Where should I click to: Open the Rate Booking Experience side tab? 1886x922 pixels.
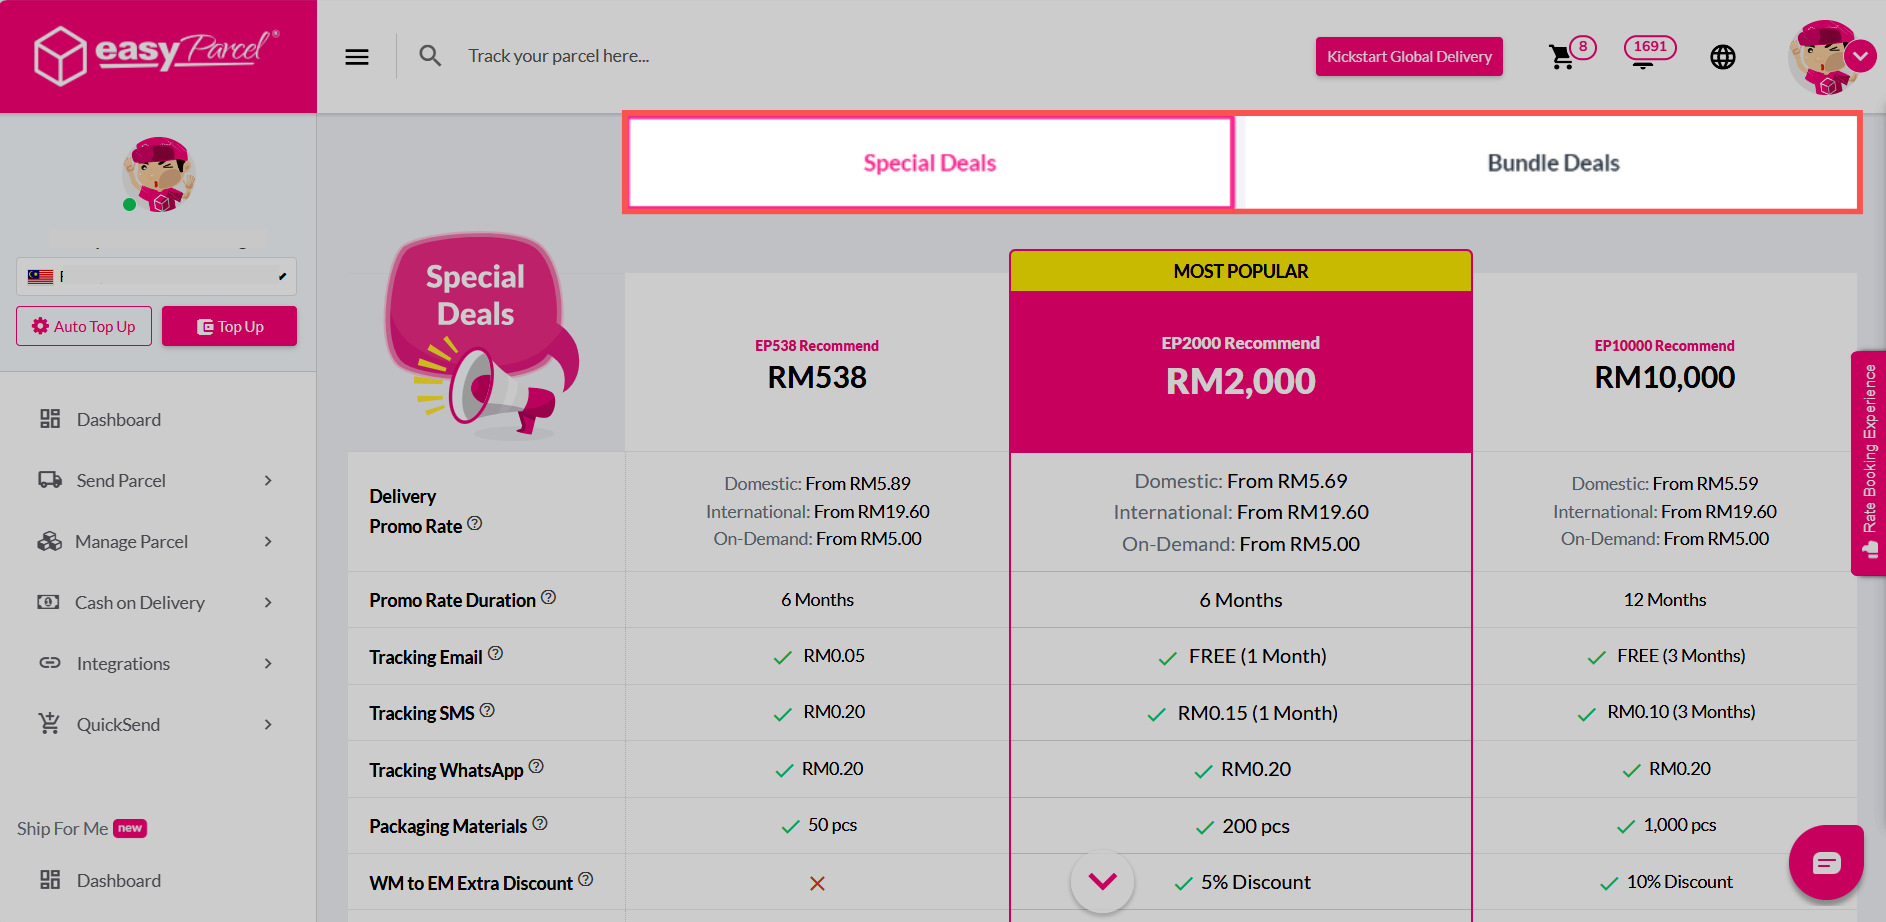[x=1868, y=463]
